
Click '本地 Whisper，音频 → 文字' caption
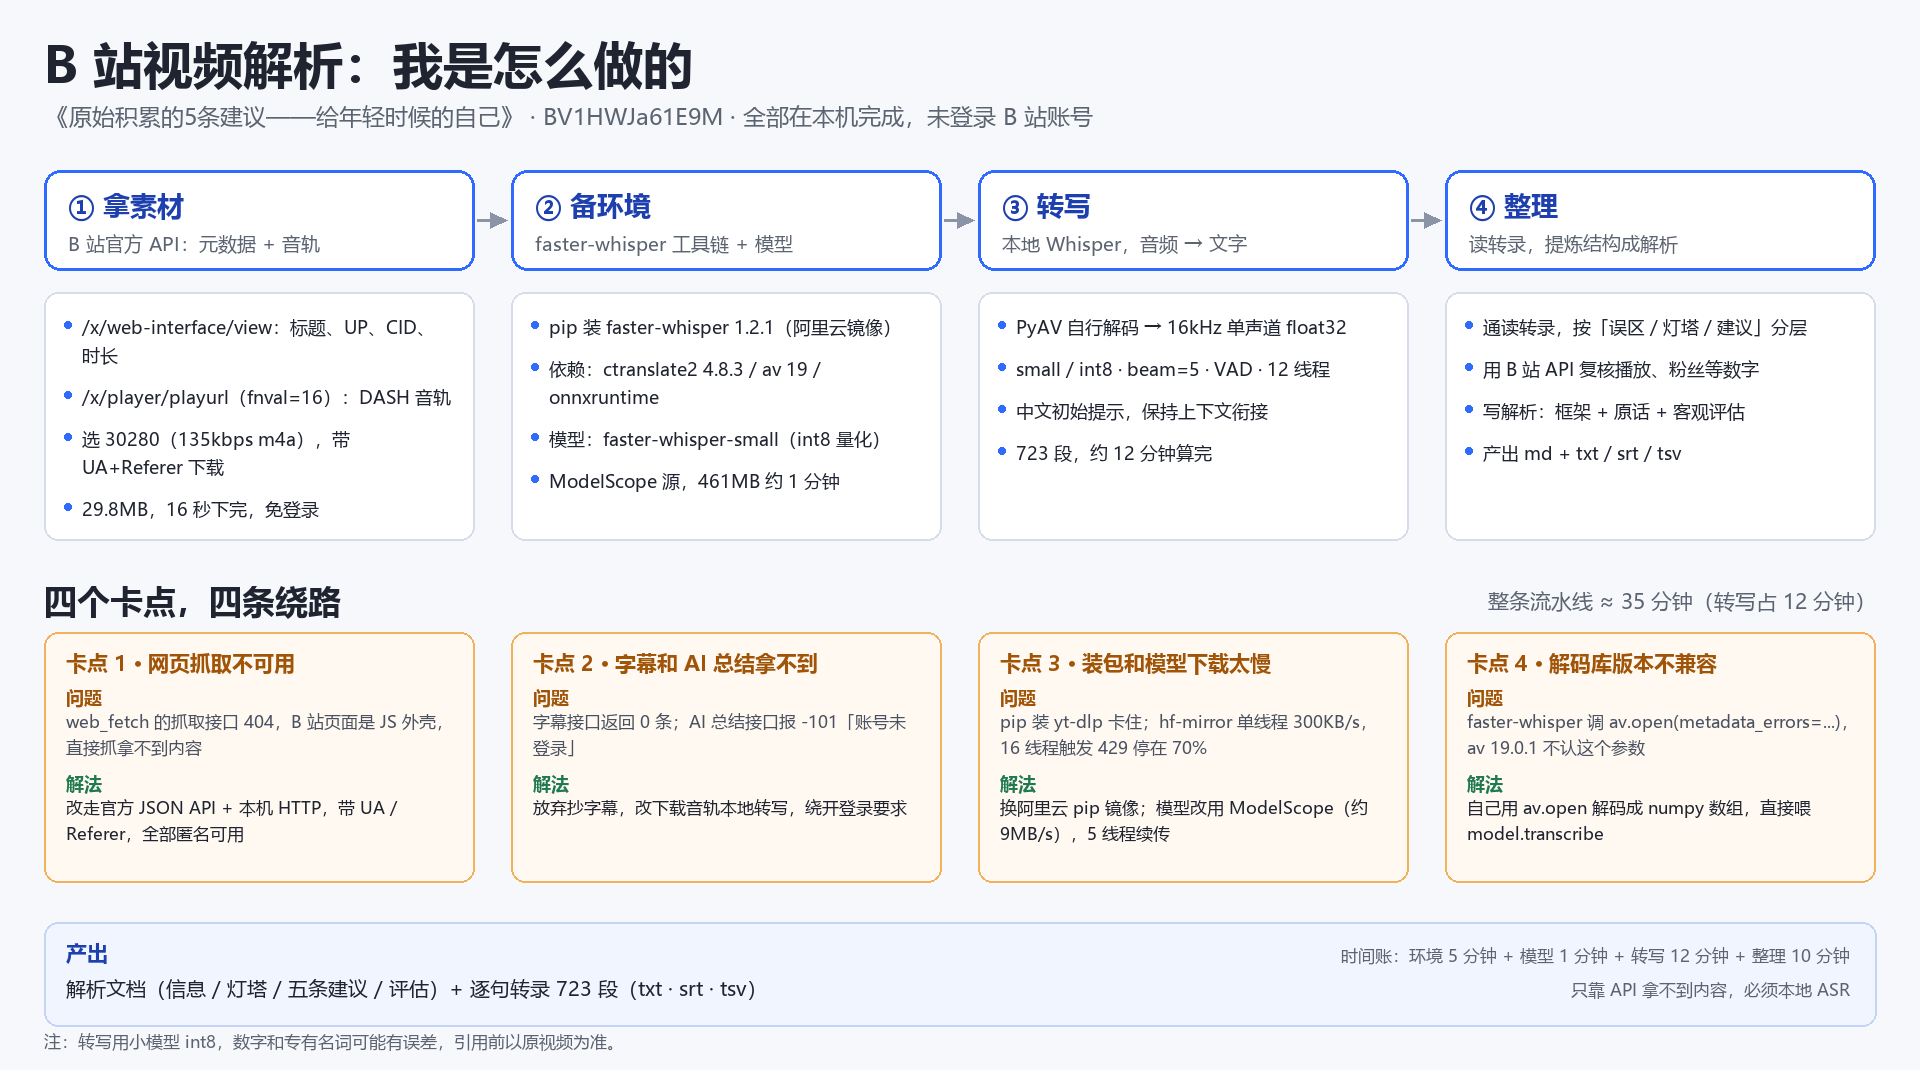click(1125, 244)
